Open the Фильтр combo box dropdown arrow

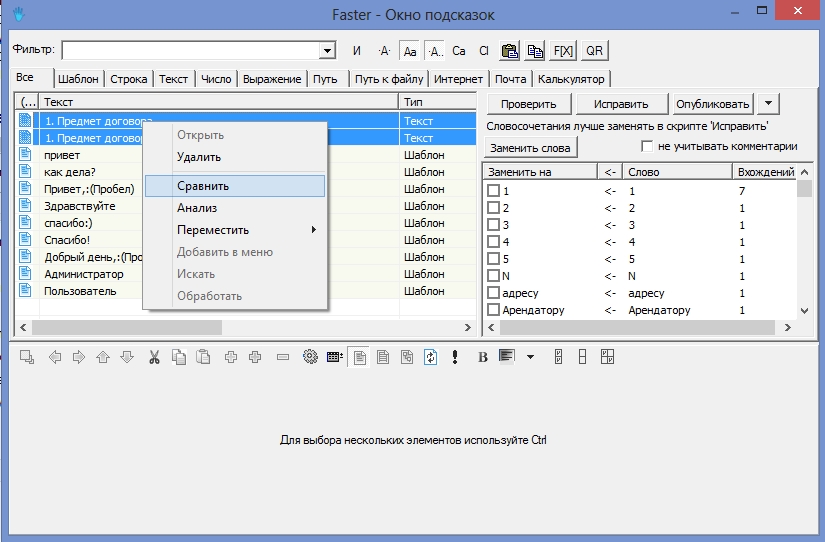[327, 51]
